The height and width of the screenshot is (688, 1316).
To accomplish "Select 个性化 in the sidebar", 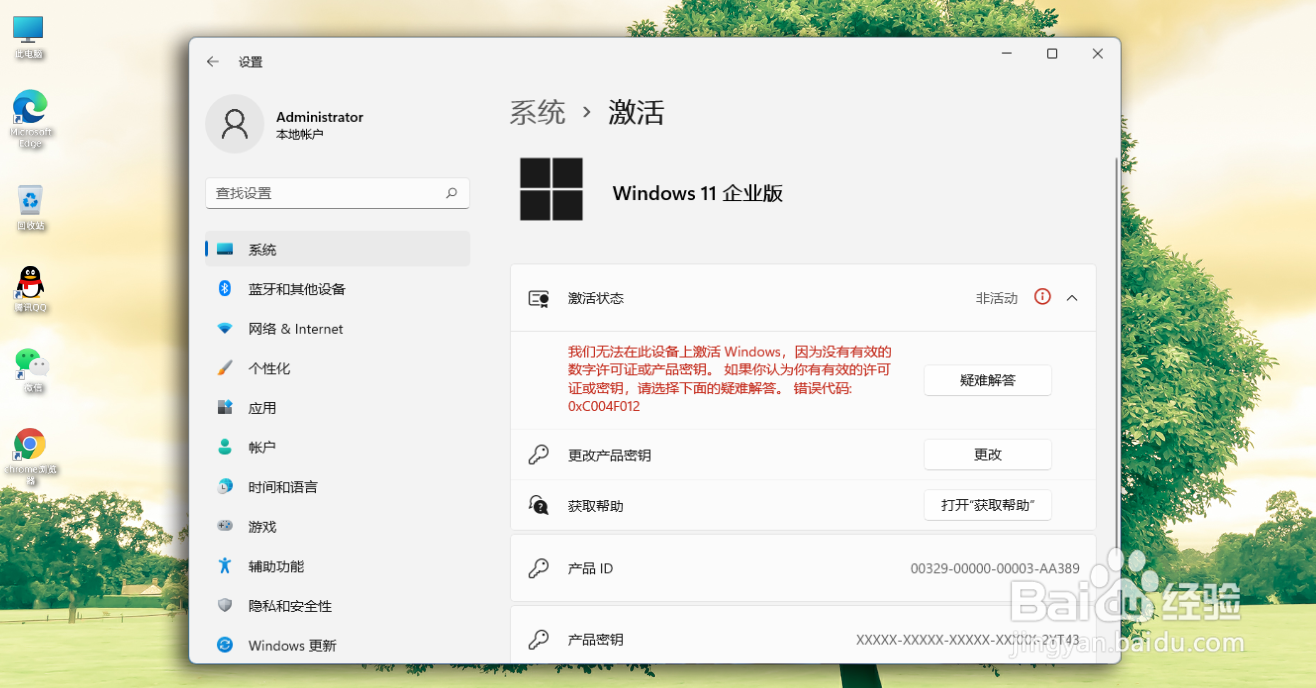I will [x=269, y=368].
